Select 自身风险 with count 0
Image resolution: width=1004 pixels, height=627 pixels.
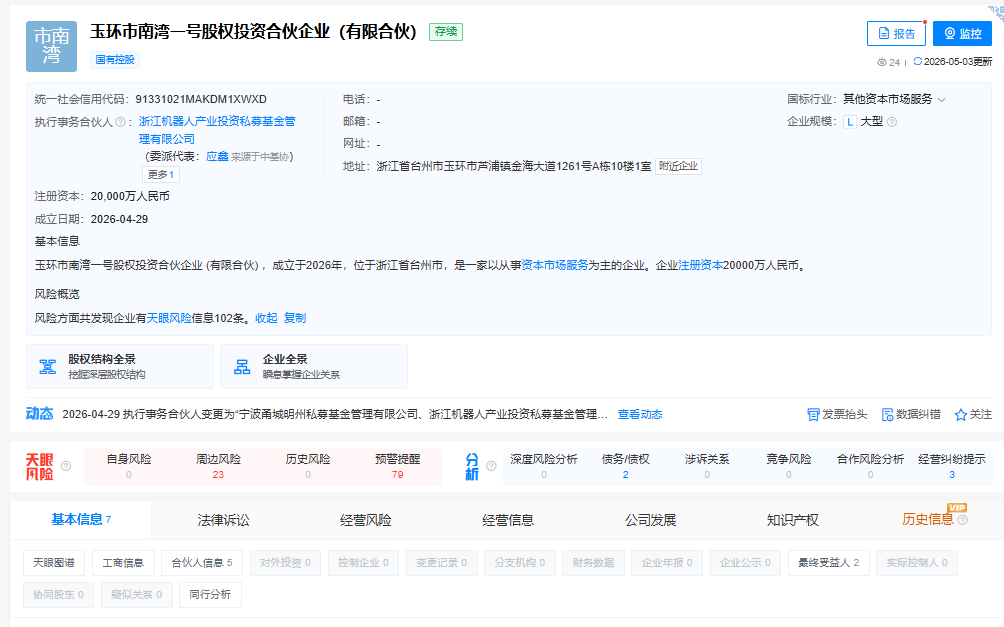click(129, 466)
